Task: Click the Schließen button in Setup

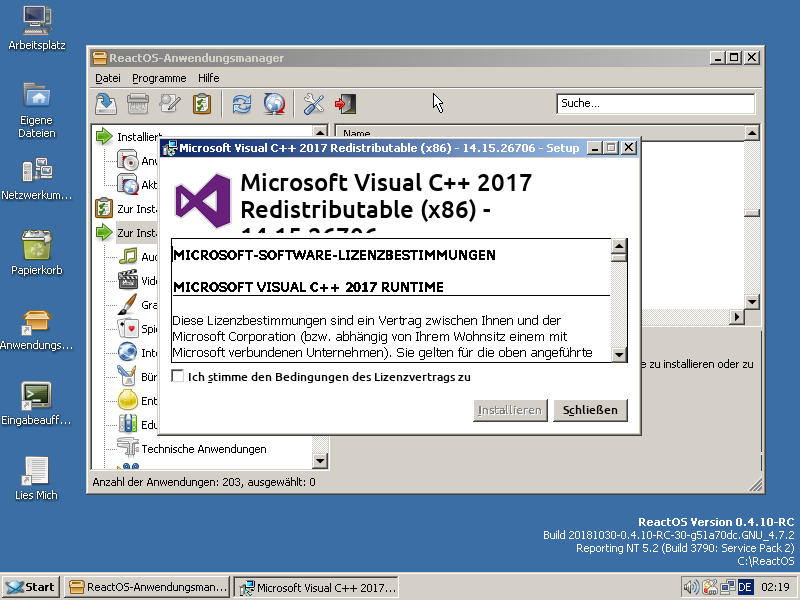Action: [x=590, y=410]
